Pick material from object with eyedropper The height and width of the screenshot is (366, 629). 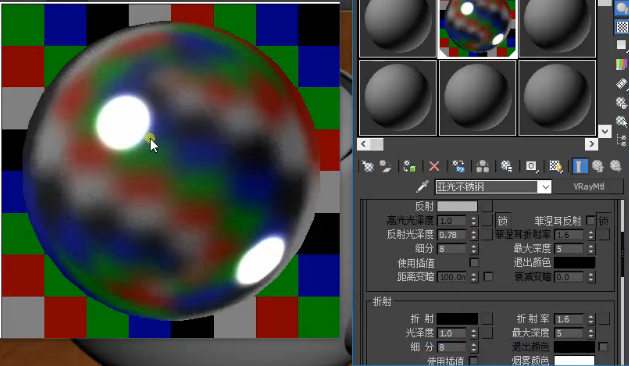(x=422, y=187)
